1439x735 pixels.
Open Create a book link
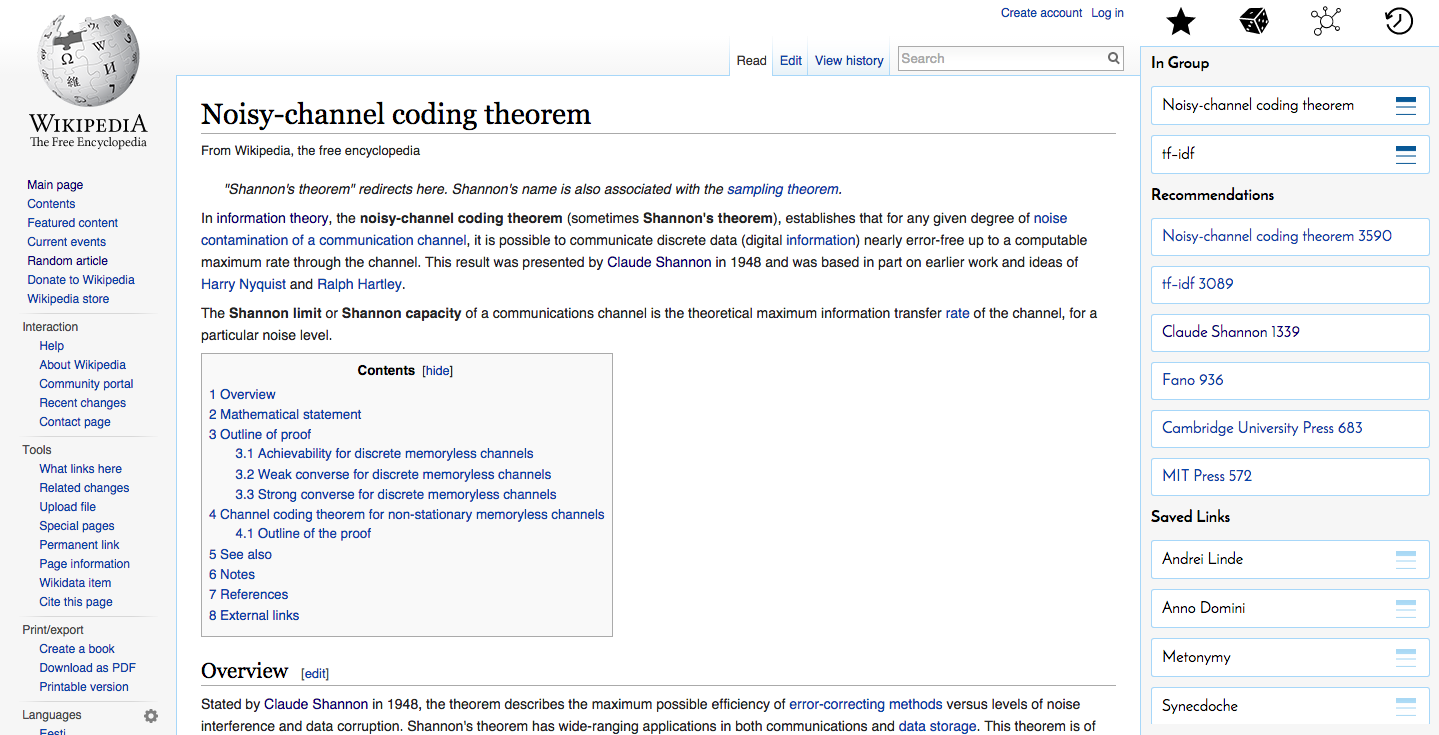77,649
